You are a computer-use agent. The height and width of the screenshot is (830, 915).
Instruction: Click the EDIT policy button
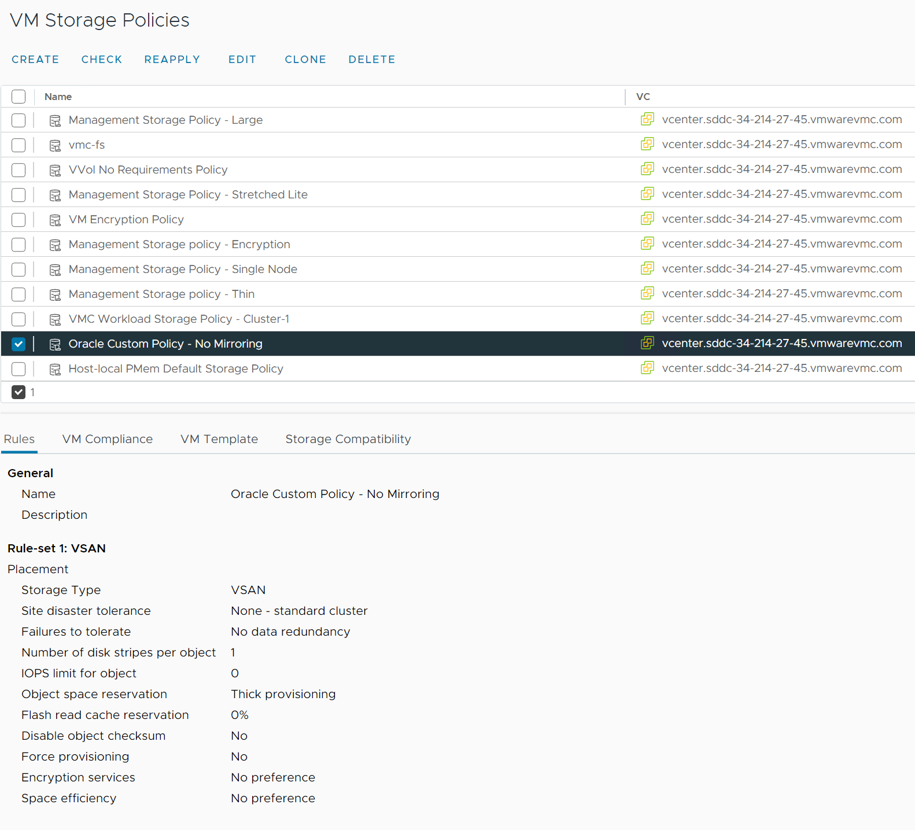click(x=242, y=60)
